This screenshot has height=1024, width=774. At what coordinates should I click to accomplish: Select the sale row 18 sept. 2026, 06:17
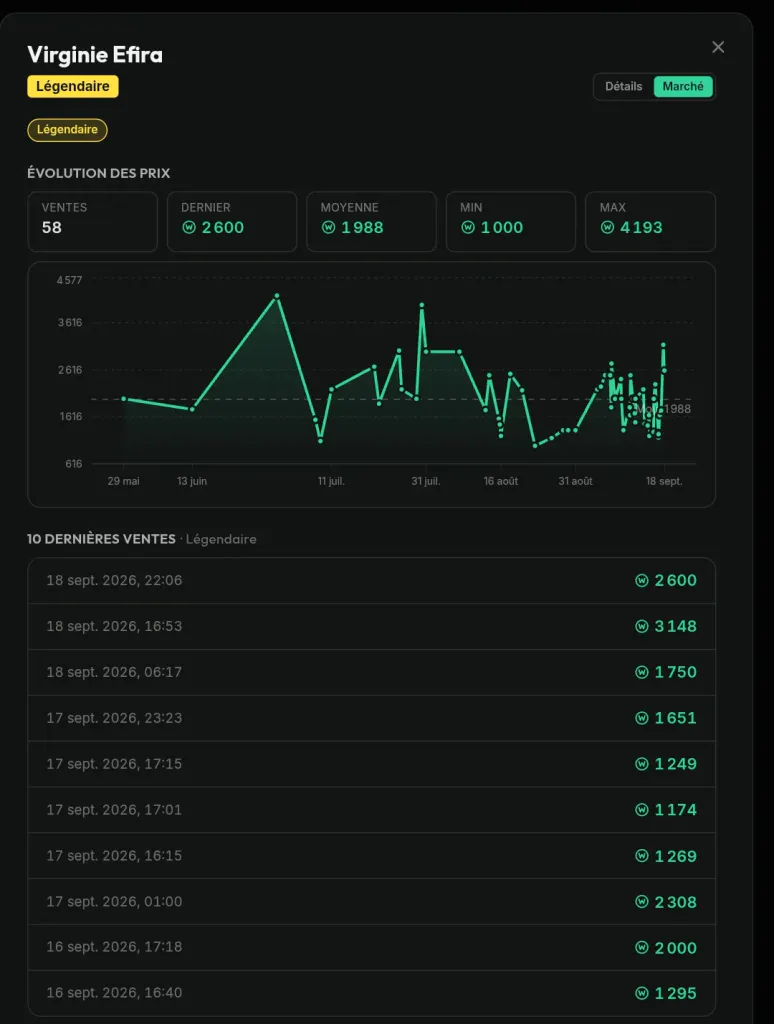pos(372,672)
